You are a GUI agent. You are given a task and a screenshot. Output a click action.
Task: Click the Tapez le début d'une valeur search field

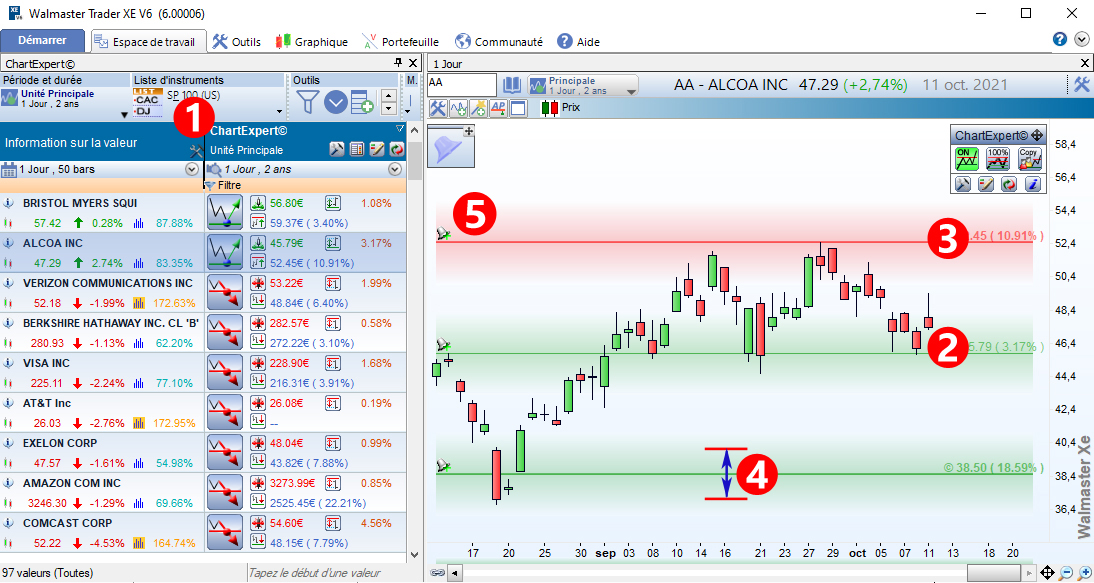click(x=327, y=573)
